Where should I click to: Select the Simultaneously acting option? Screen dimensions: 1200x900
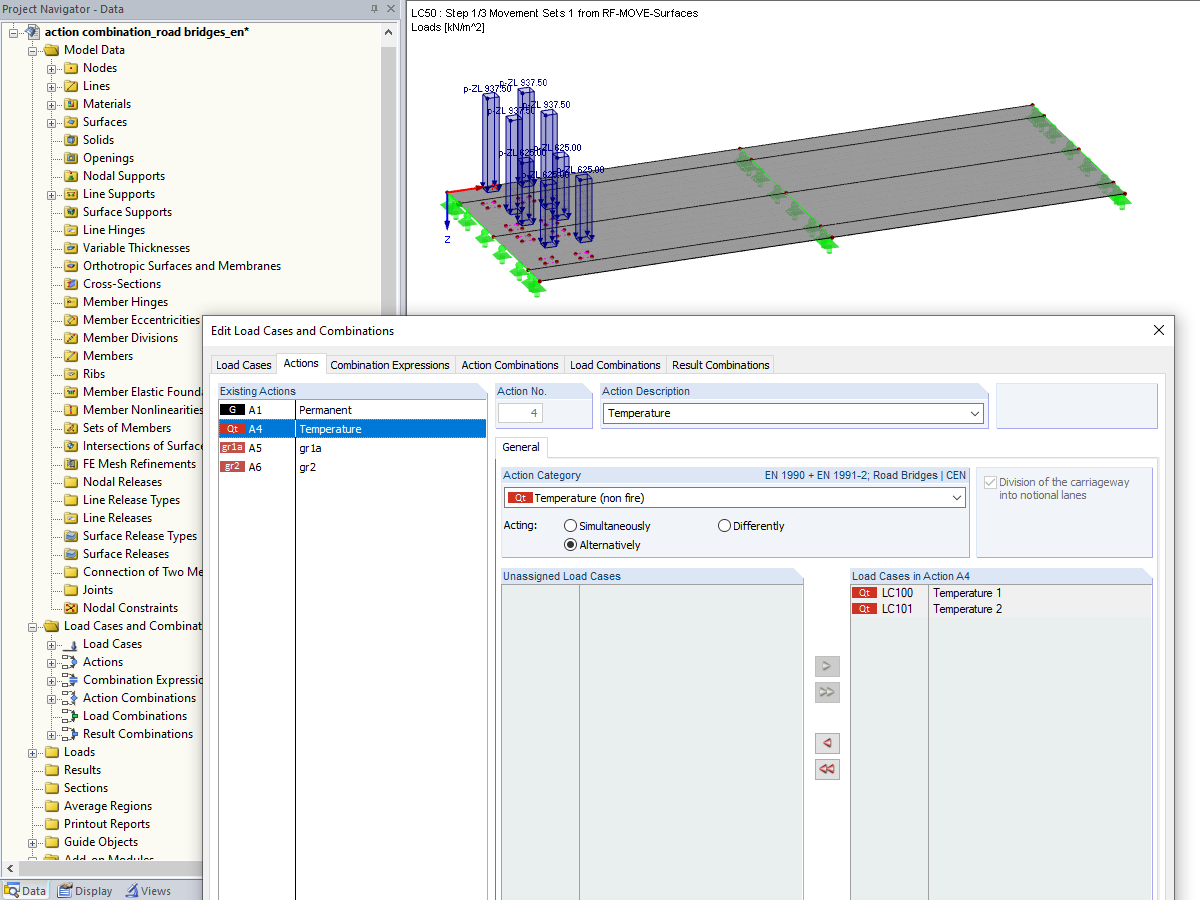[570, 526]
